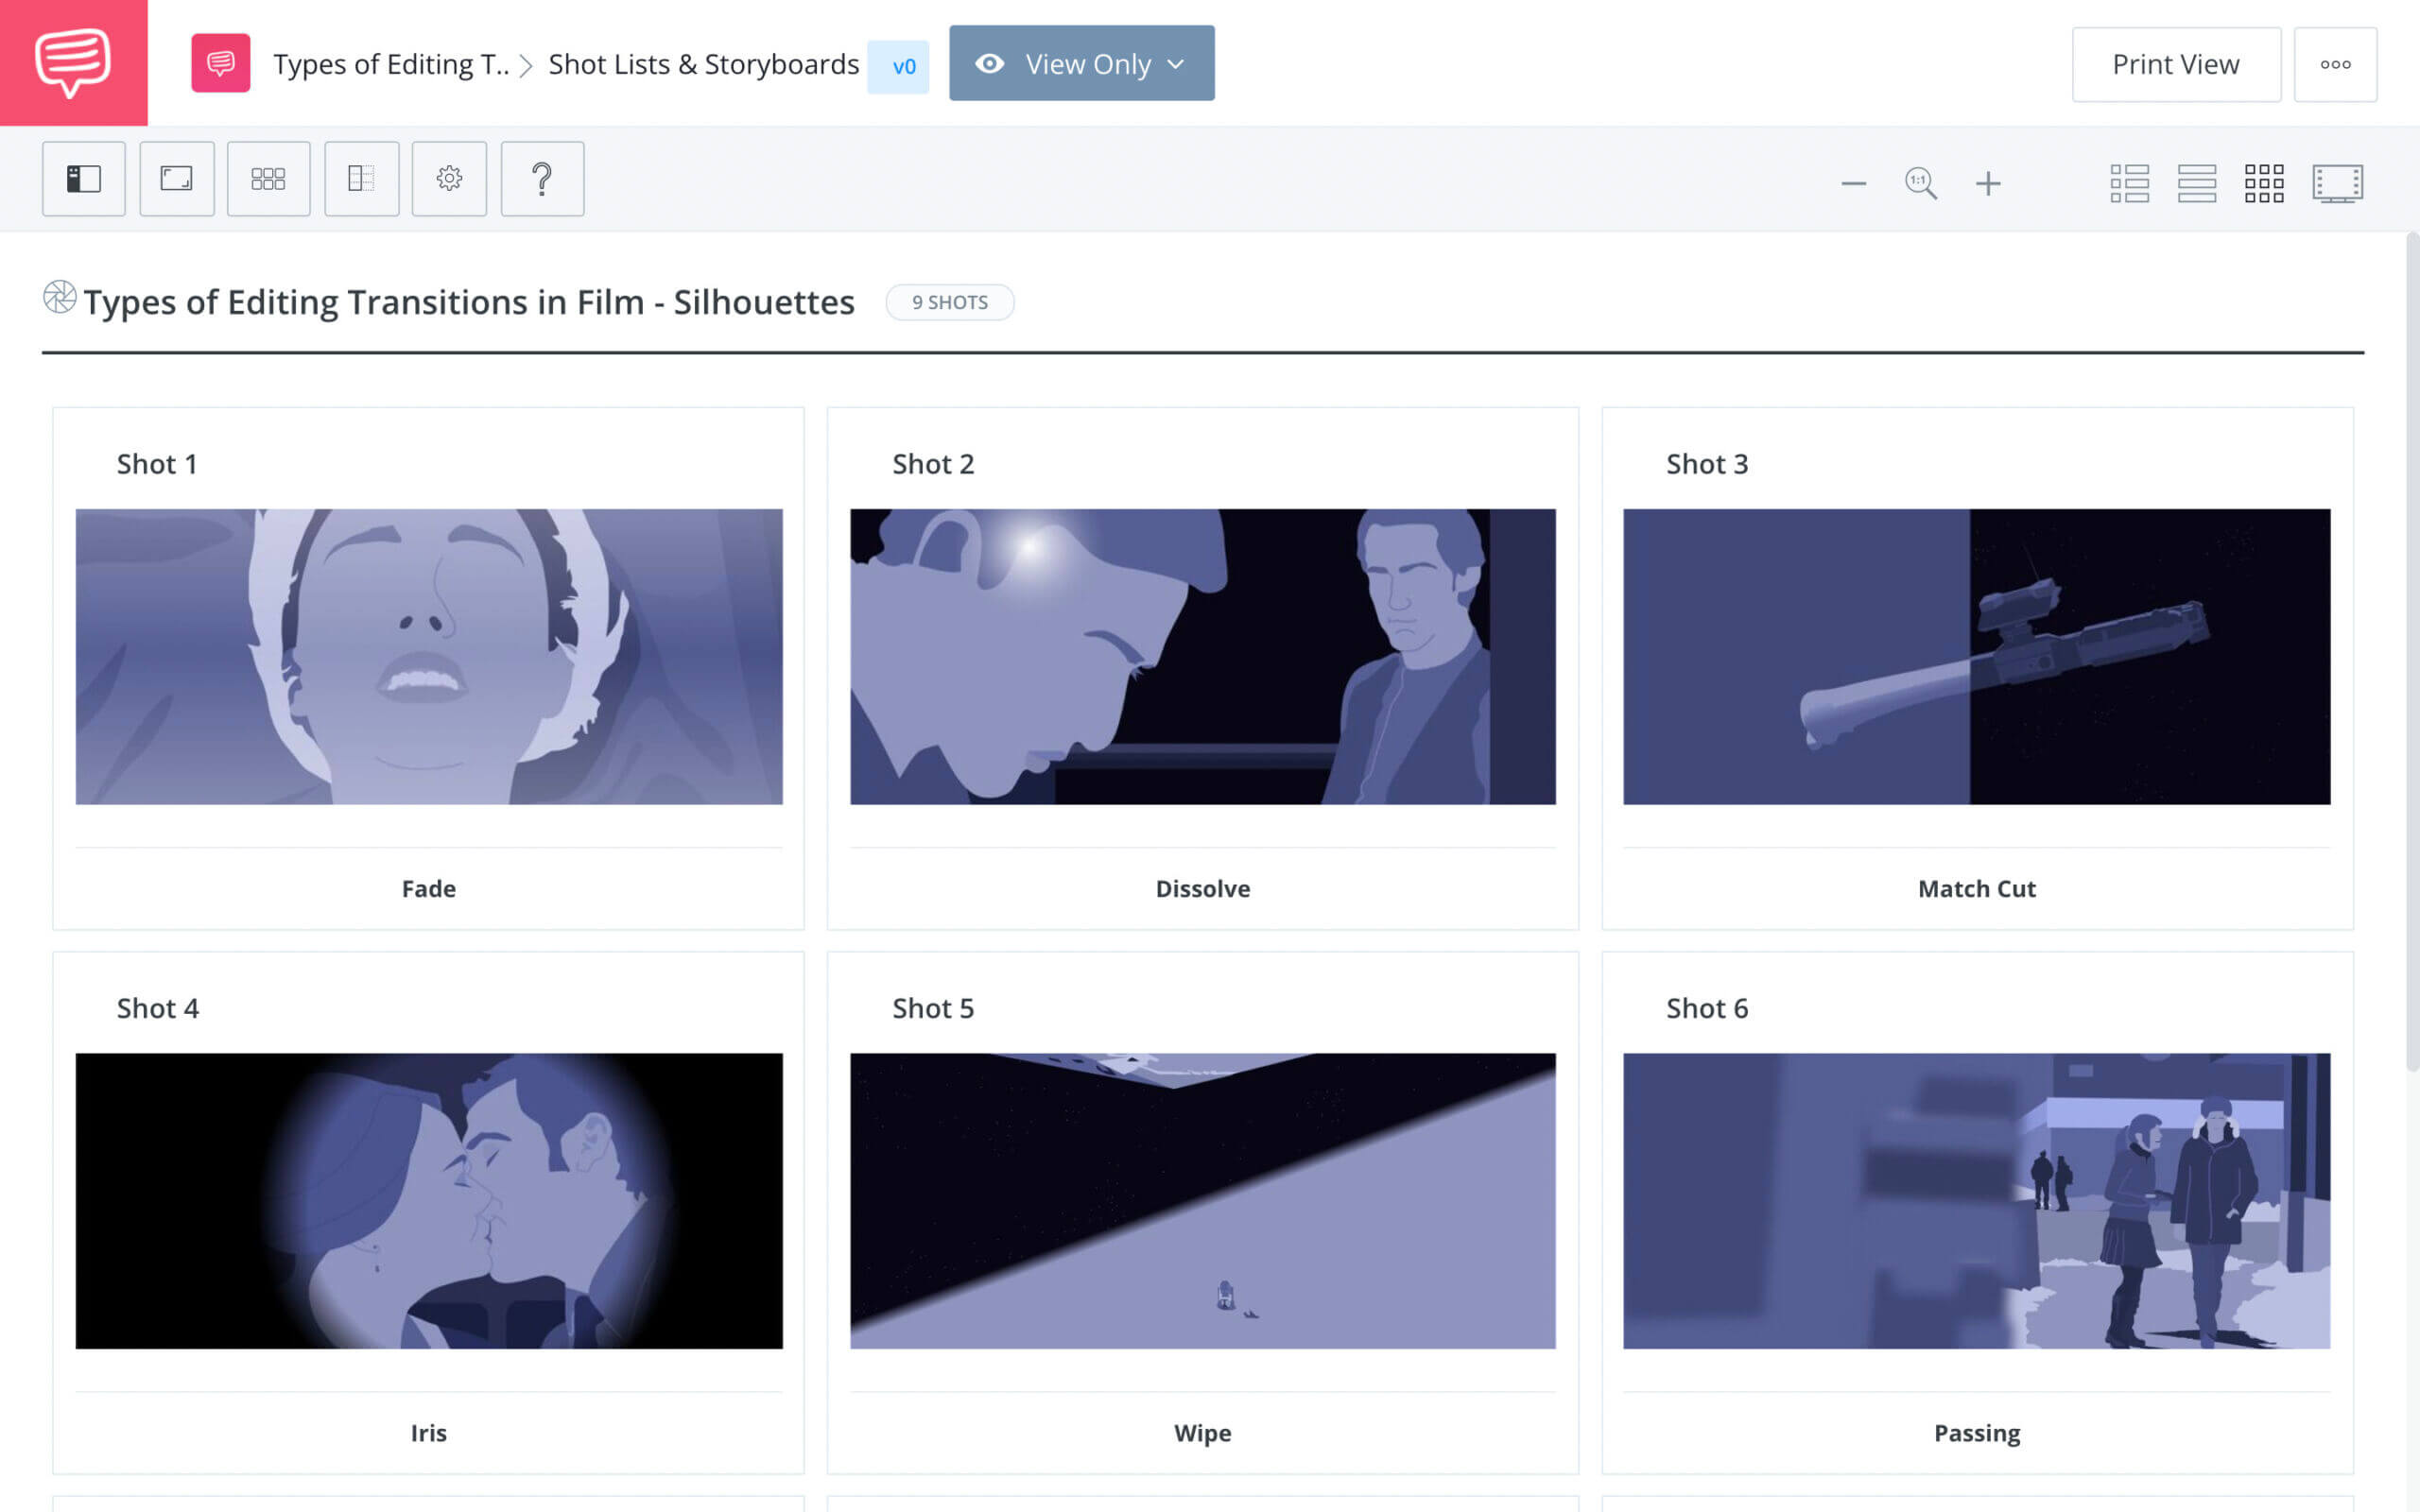This screenshot has height=1512, width=2420.
Task: Click the Shot Lists & Storyboards breadcrumb
Action: (704, 62)
